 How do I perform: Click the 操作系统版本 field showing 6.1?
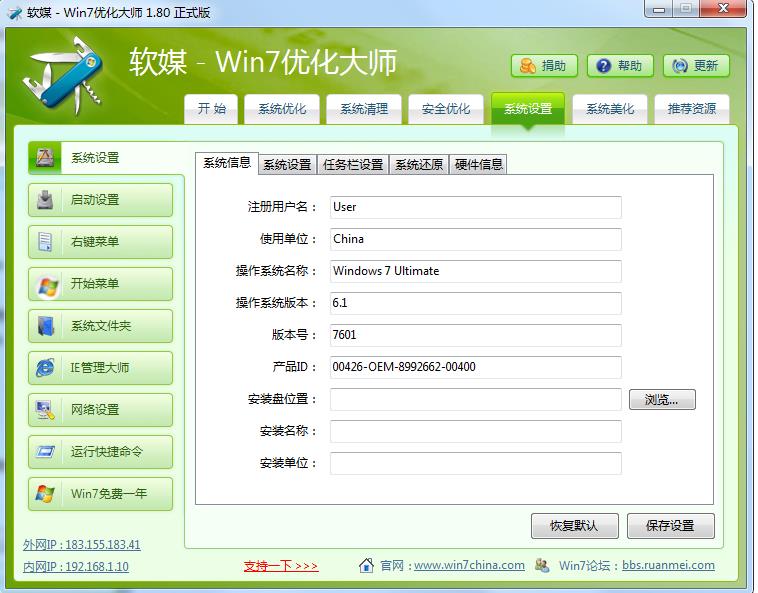click(476, 303)
